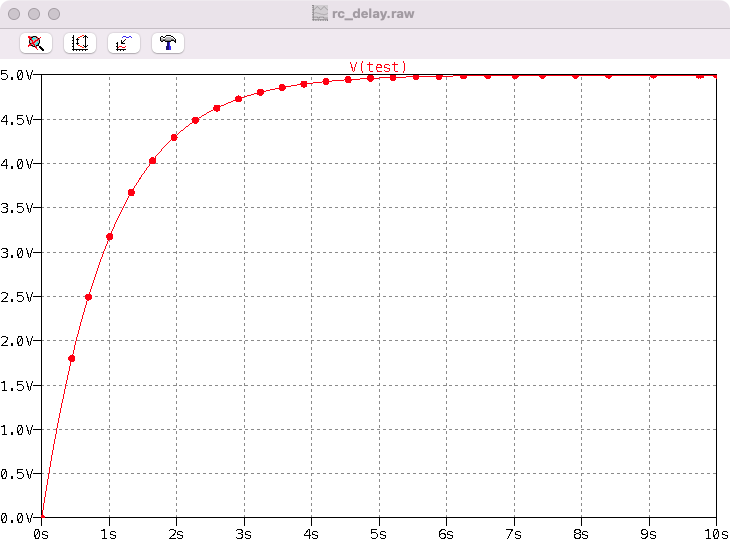Open the control panel hammer icon
Image resolution: width=730 pixels, height=542 pixels.
pos(168,43)
